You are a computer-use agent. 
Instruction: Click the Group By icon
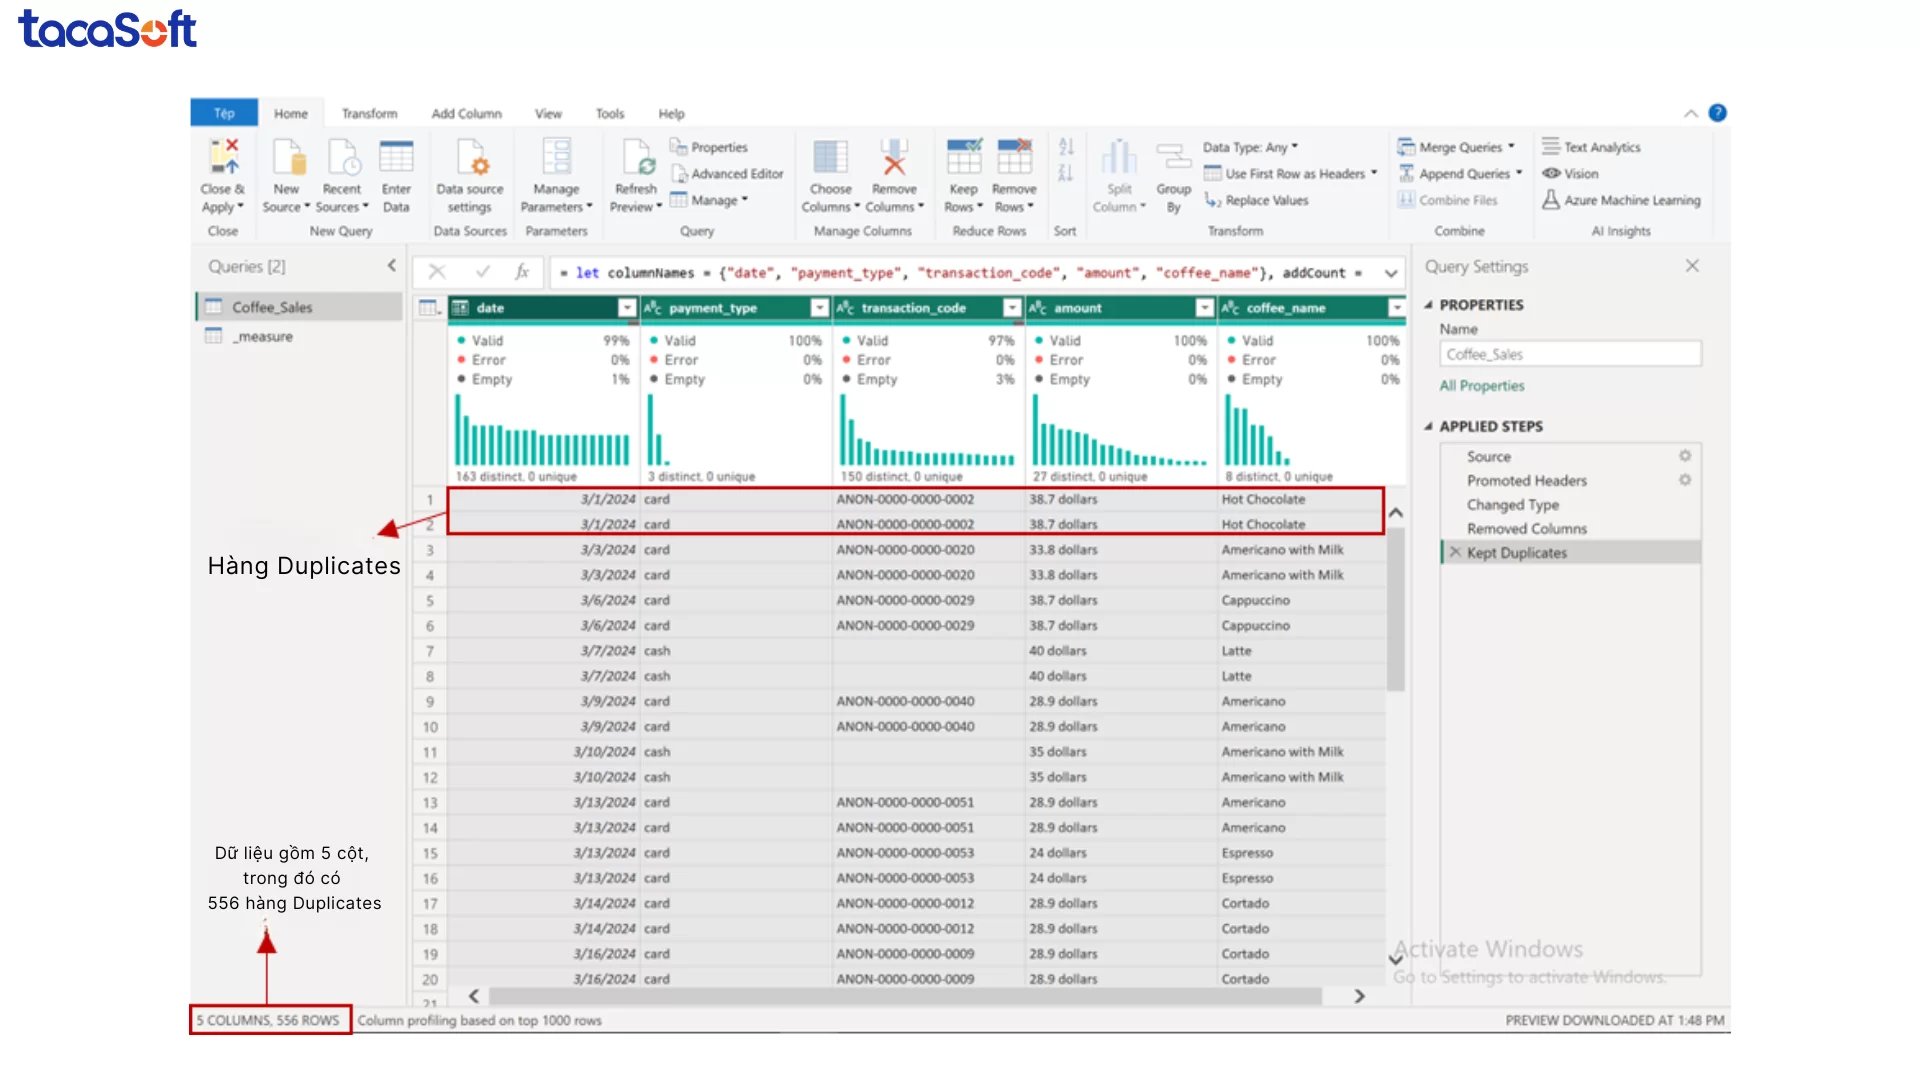pos(1173,157)
